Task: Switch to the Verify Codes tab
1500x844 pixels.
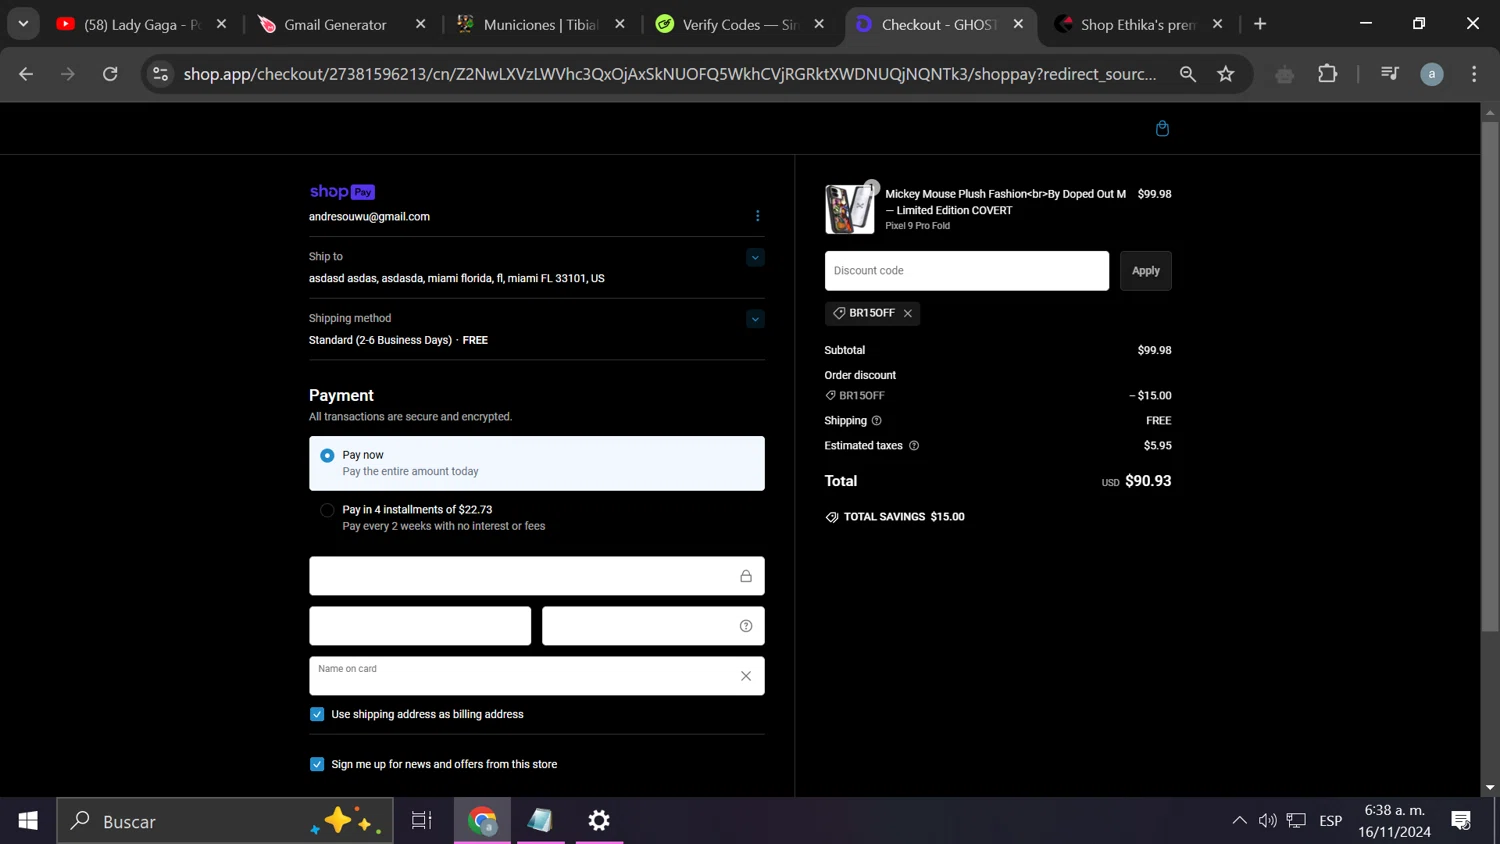Action: 740,24
